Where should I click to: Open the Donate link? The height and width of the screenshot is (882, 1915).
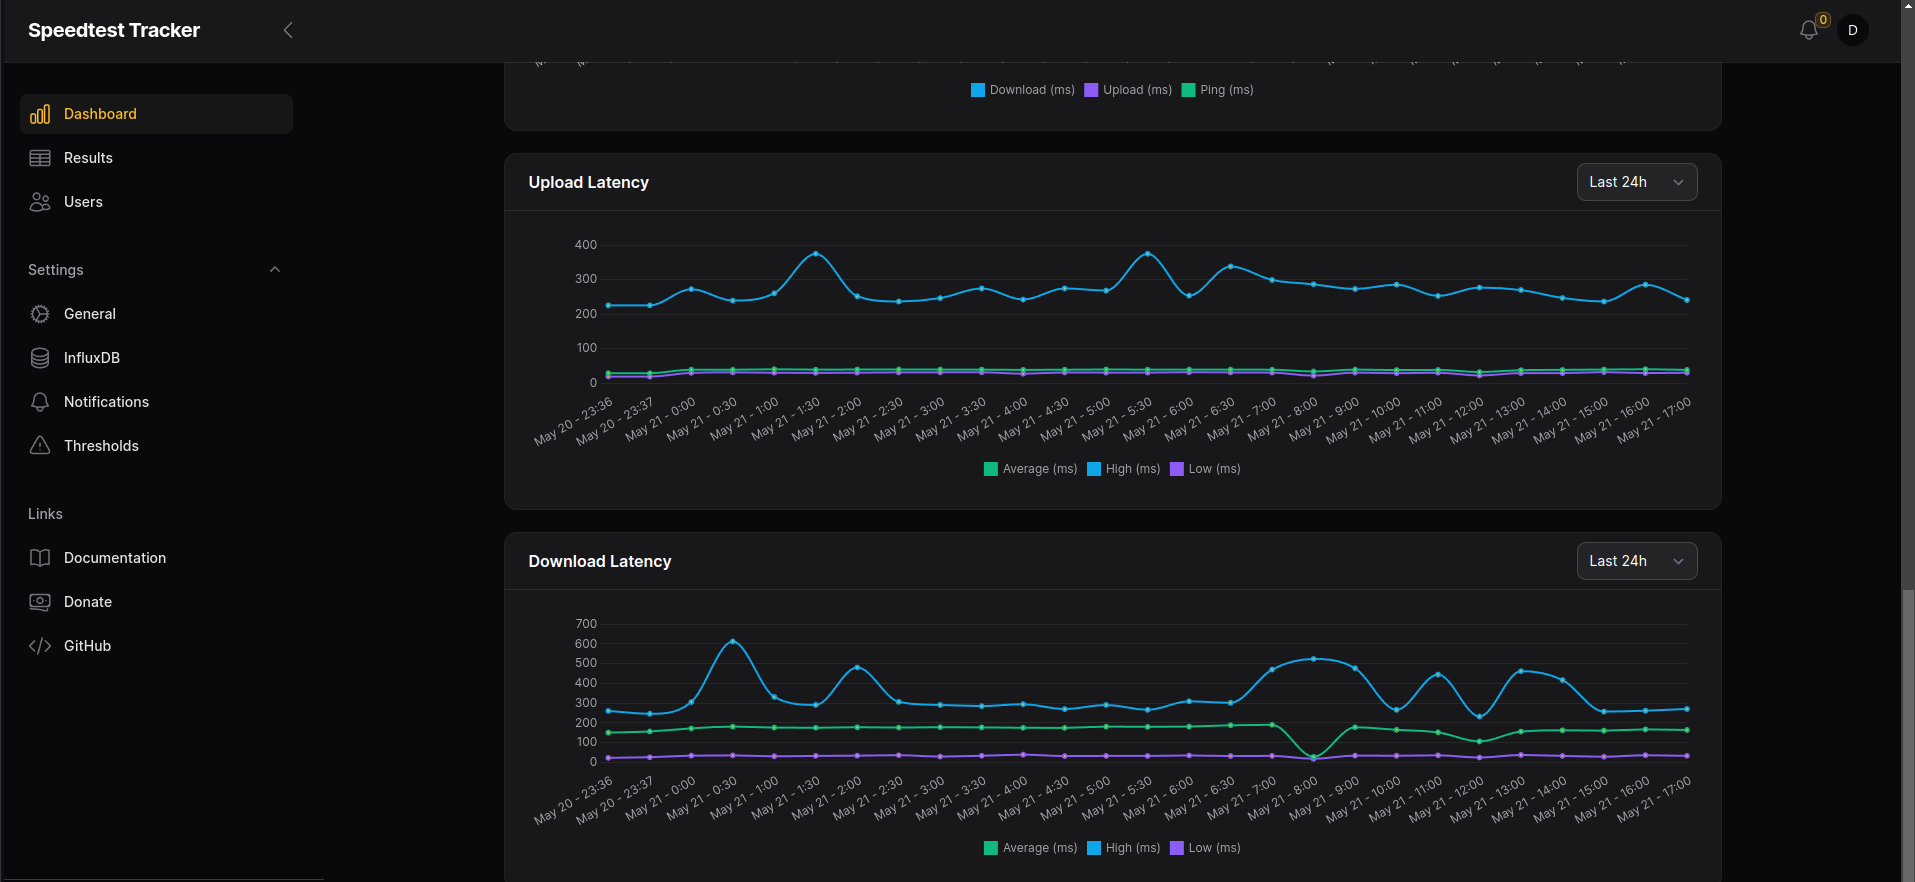[x=156, y=602]
